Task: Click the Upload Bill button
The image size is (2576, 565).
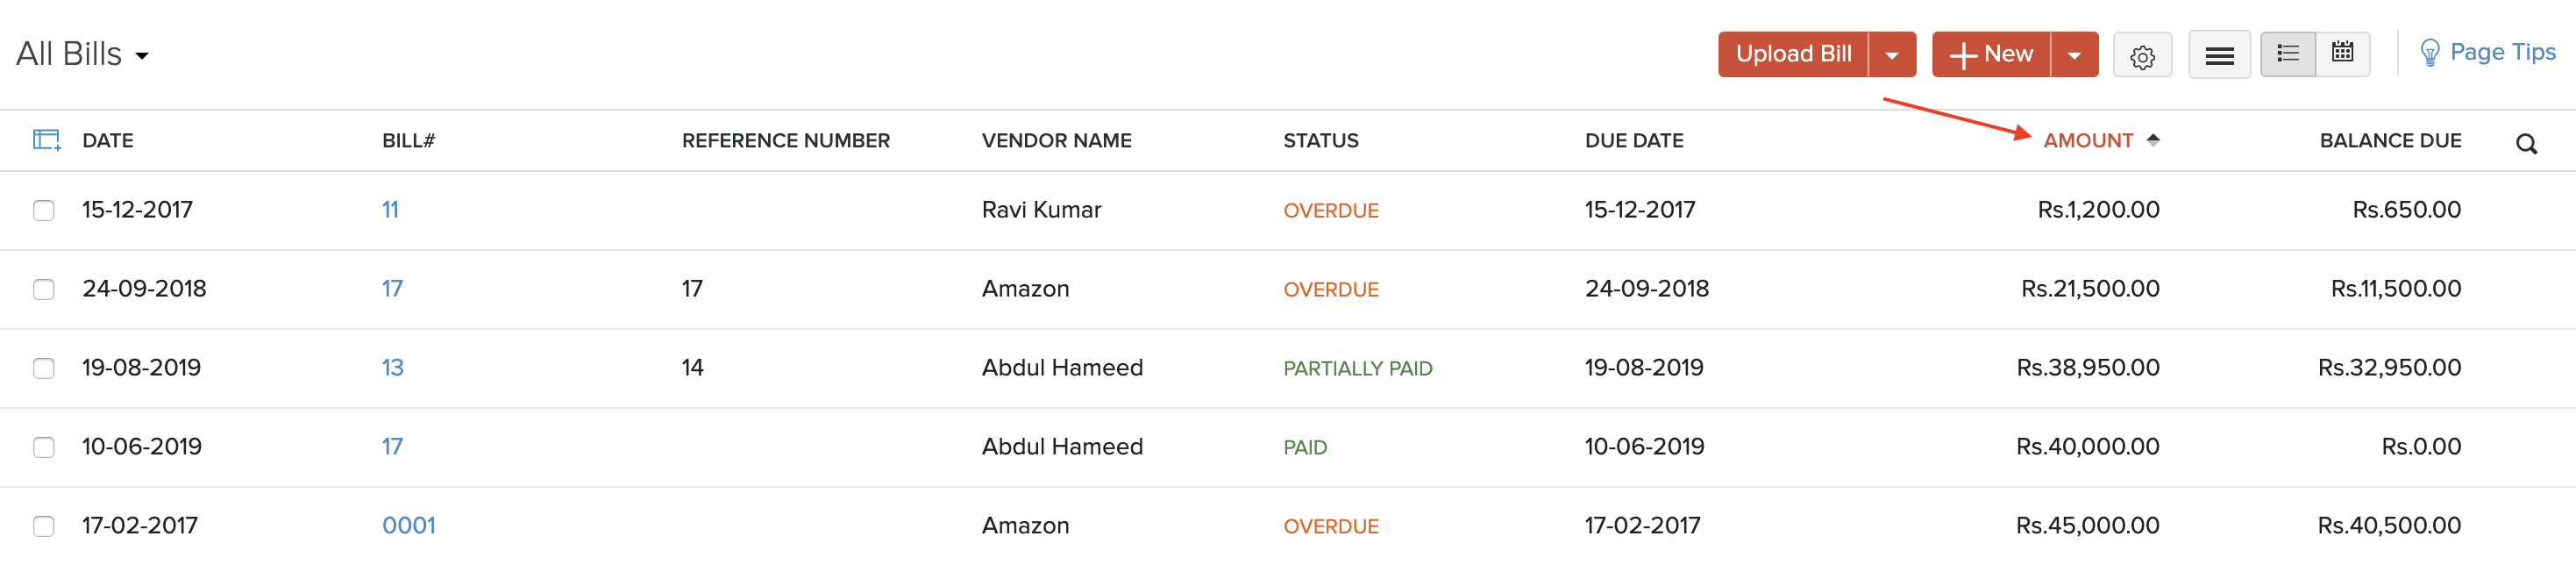Action: click(1793, 54)
